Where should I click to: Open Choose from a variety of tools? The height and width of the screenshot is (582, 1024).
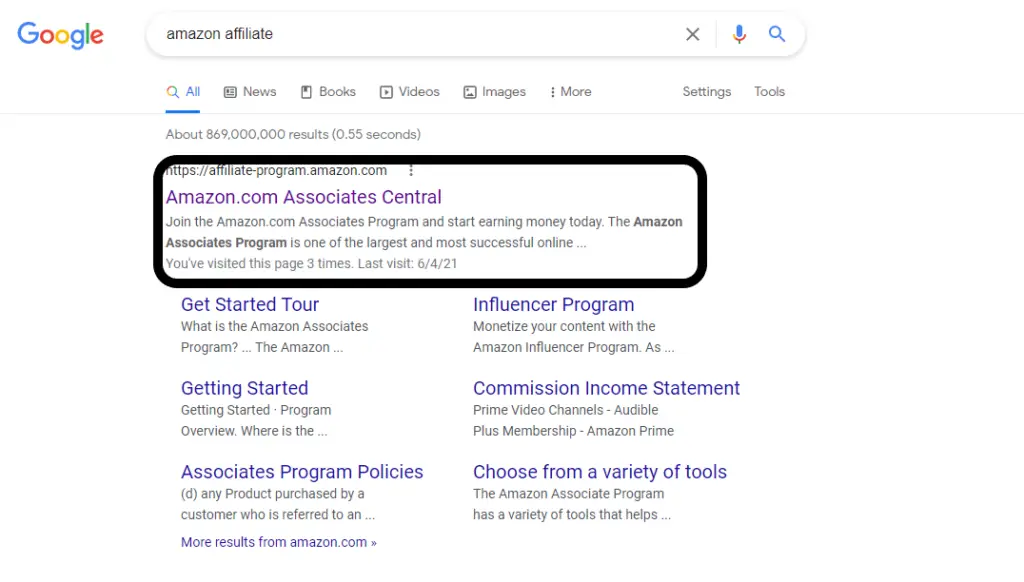point(600,472)
